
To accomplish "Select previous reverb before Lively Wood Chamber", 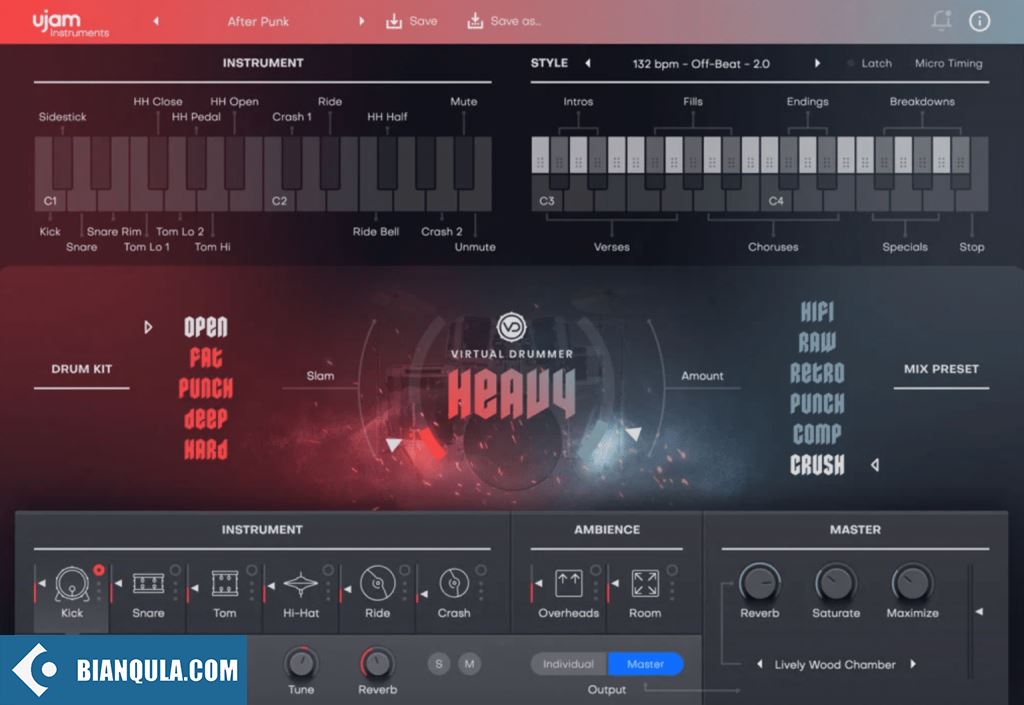I will 760,664.
